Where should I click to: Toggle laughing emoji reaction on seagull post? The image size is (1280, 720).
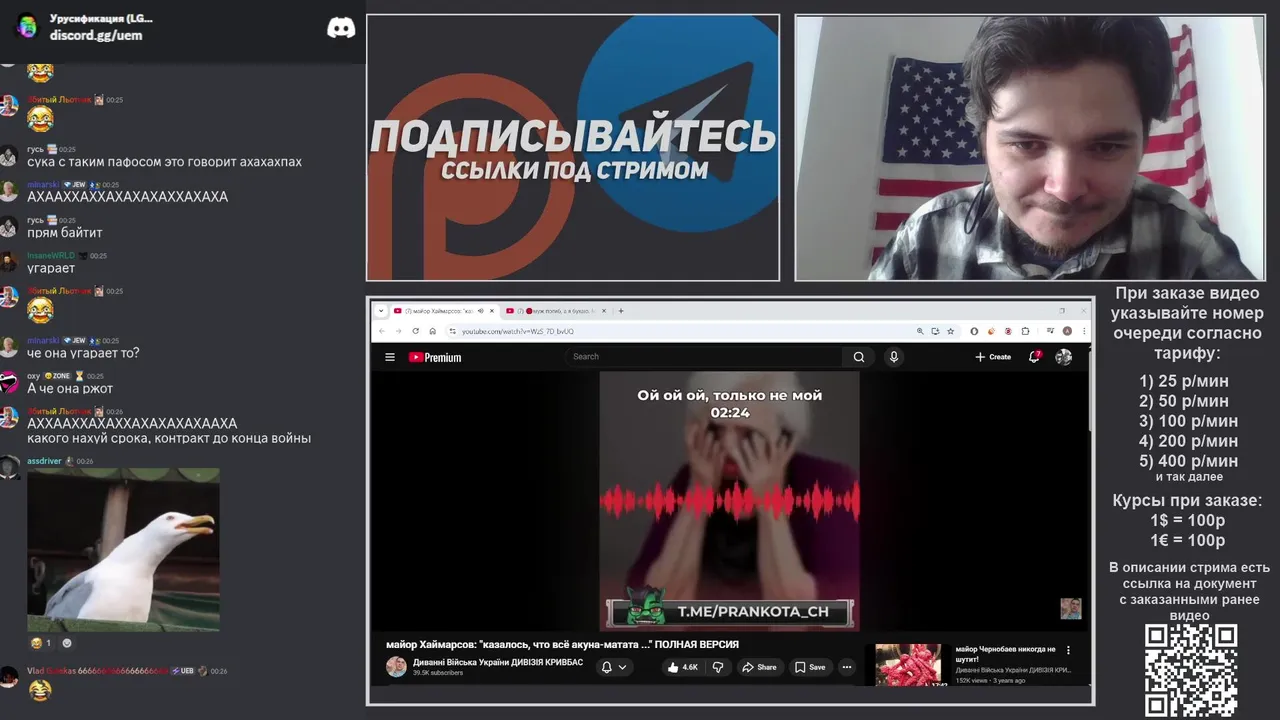[41, 643]
